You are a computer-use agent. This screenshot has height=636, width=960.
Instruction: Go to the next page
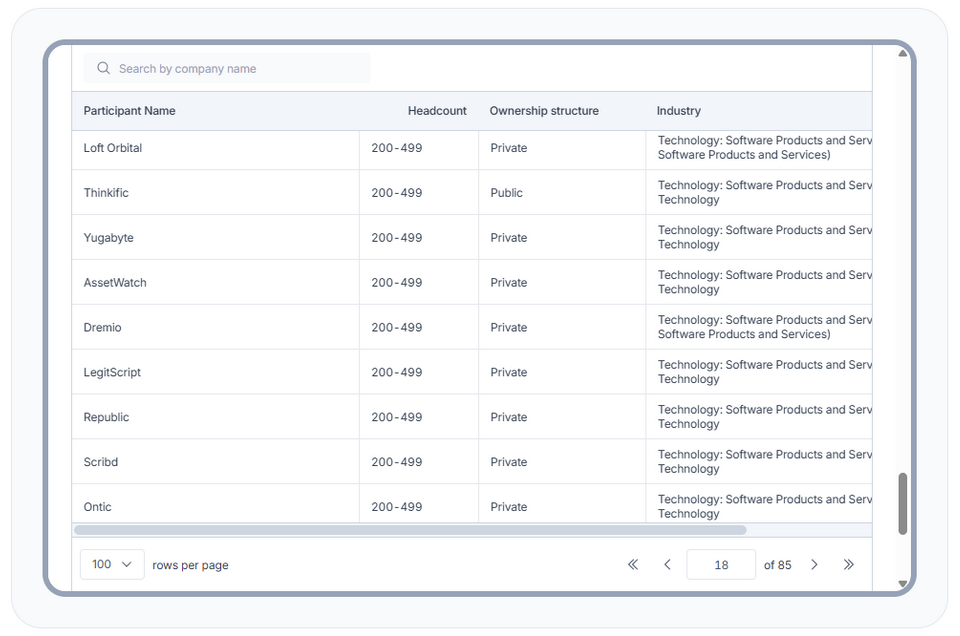pos(814,565)
